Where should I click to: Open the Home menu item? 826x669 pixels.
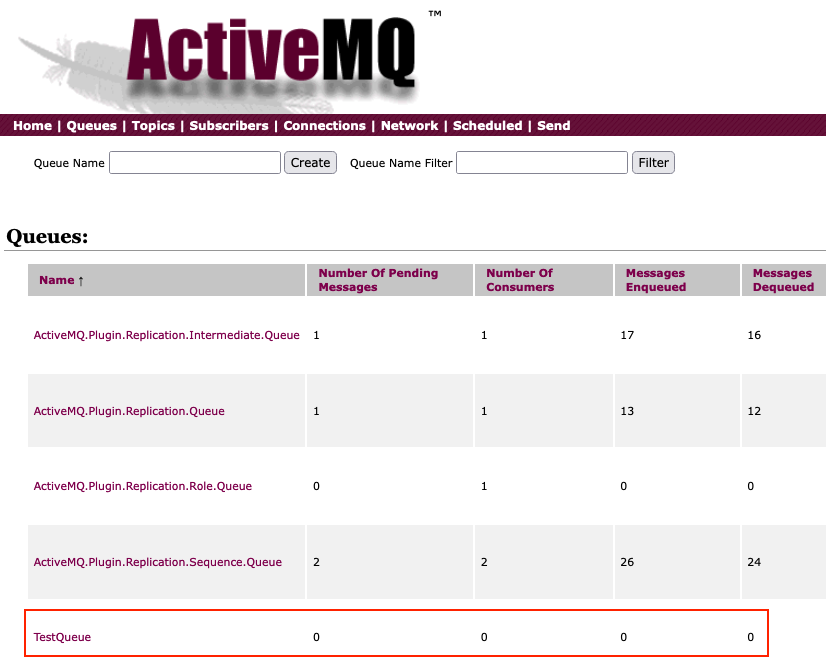click(x=33, y=125)
